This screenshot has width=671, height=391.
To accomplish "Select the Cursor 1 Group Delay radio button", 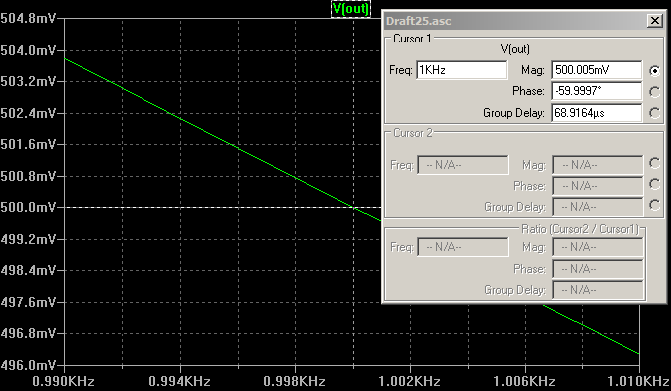I will coord(654,113).
